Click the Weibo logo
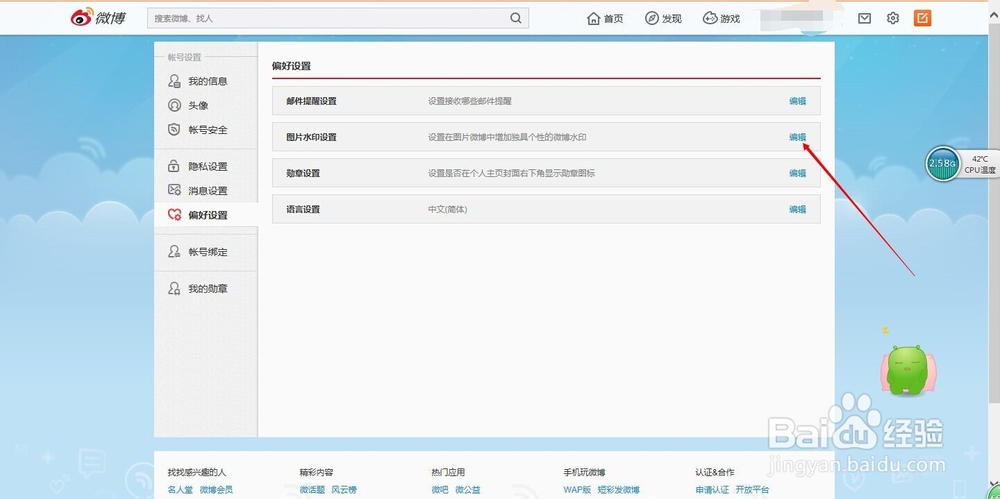1000x499 pixels. (x=98, y=17)
